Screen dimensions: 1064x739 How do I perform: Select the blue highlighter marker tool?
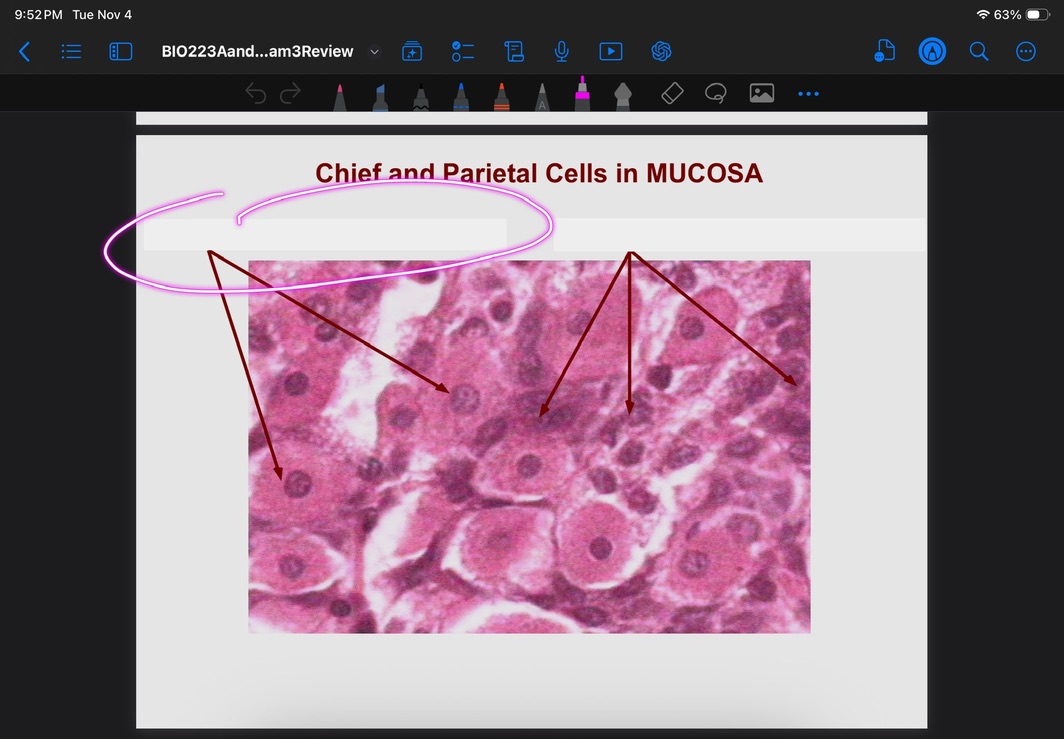pyautogui.click(x=380, y=97)
